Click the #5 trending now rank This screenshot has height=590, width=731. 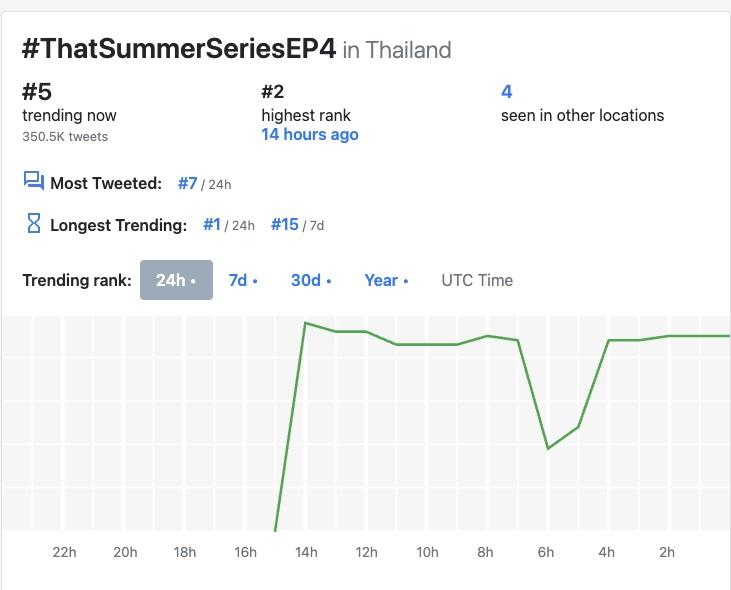(37, 92)
